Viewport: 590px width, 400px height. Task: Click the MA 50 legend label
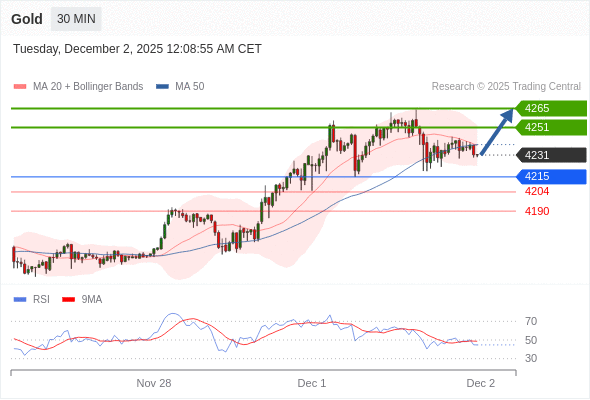coord(190,87)
